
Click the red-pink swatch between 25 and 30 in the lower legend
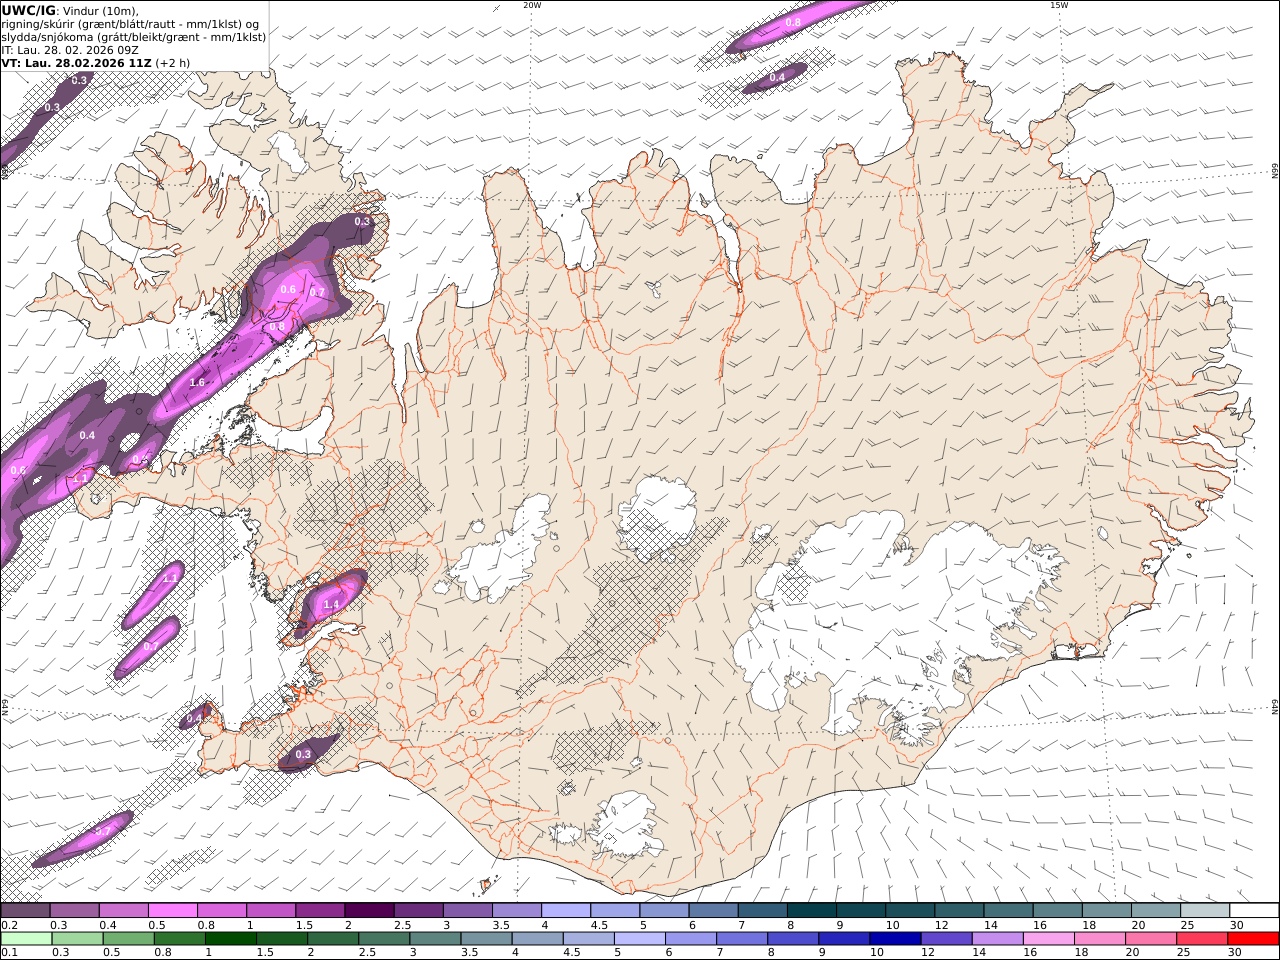click(1202, 939)
